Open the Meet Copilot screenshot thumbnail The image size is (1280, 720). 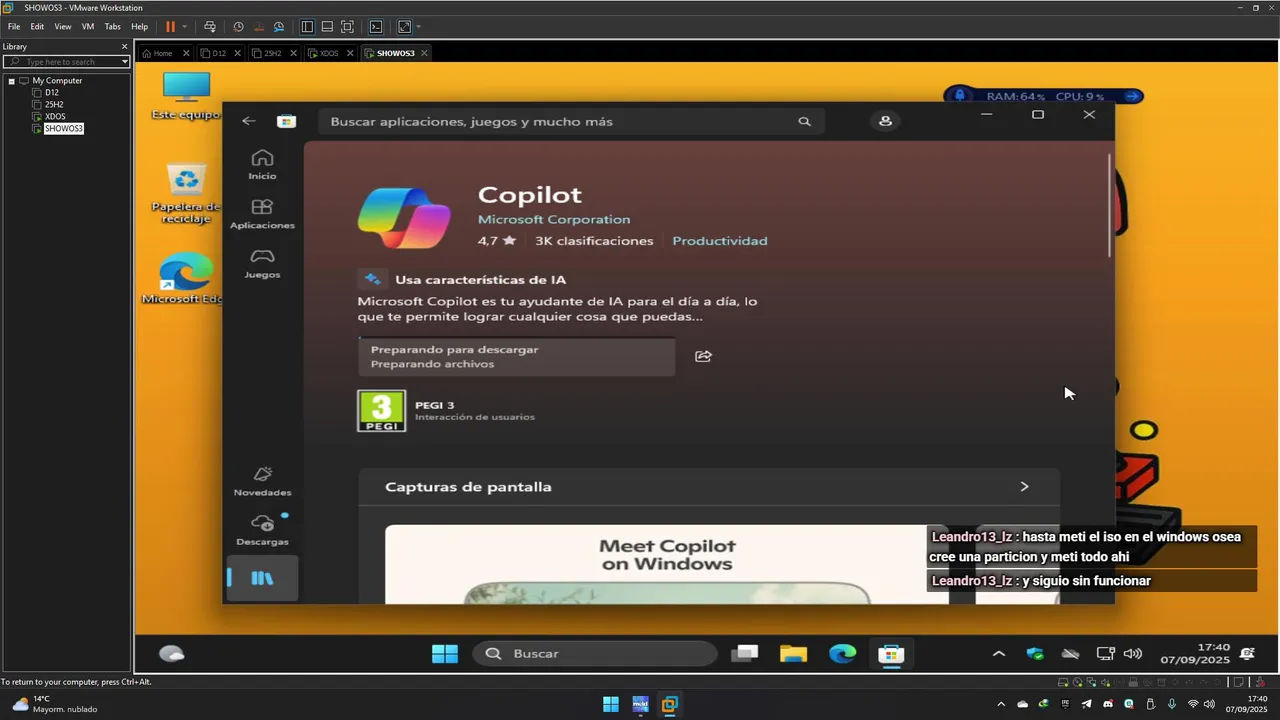coord(666,564)
